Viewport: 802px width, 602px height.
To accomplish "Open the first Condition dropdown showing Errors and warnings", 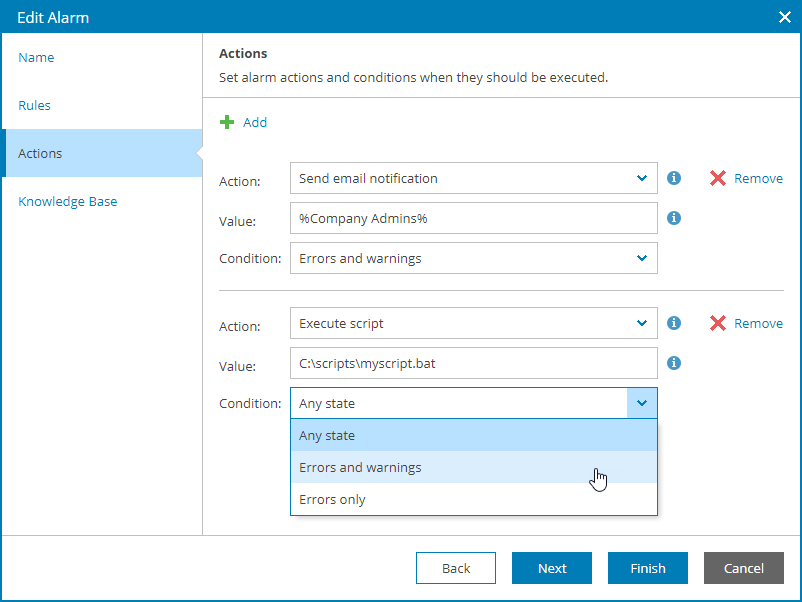I will coord(641,258).
